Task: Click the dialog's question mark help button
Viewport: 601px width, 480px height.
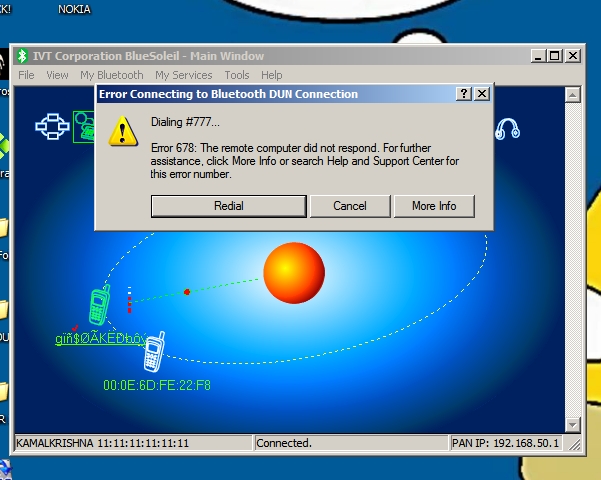Action: coord(464,93)
